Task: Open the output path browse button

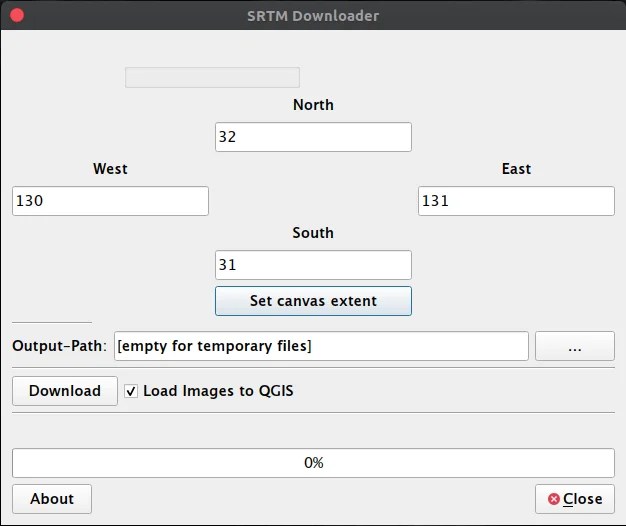Action: pyautogui.click(x=574, y=346)
